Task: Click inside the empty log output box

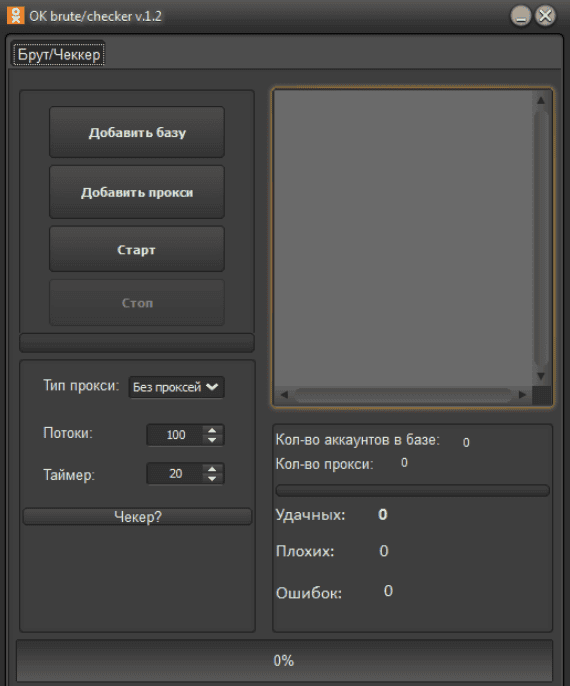Action: (402, 238)
